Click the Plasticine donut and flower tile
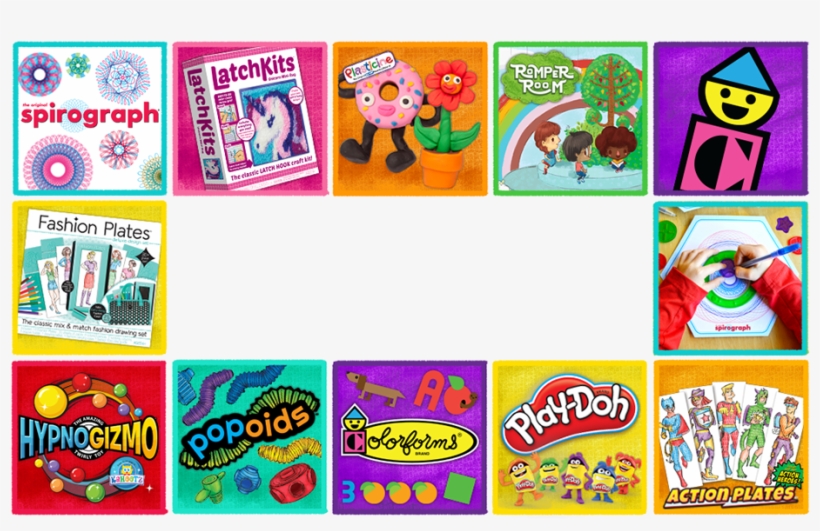This screenshot has width=820, height=531. coord(410,119)
